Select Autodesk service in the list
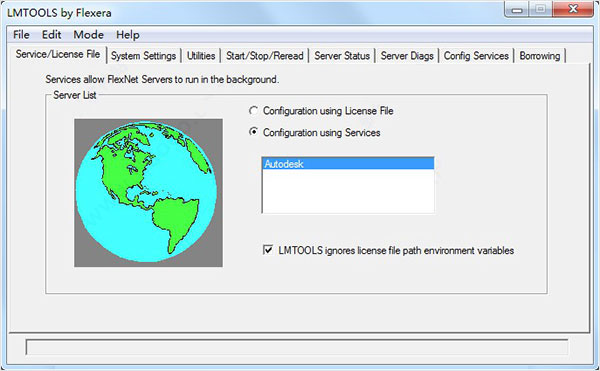Screen dimensions: 600x371 (348, 164)
